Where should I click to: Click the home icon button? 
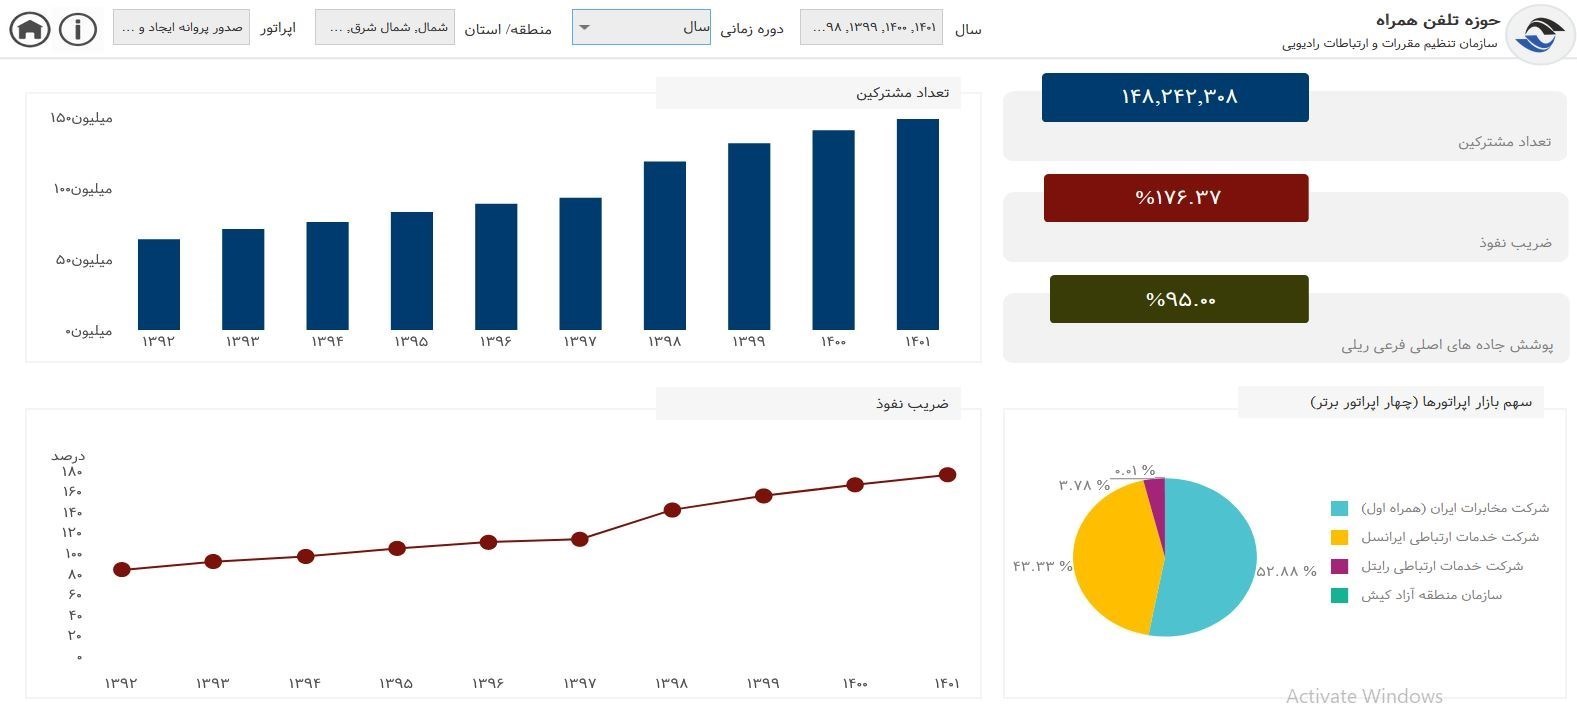click(x=30, y=29)
